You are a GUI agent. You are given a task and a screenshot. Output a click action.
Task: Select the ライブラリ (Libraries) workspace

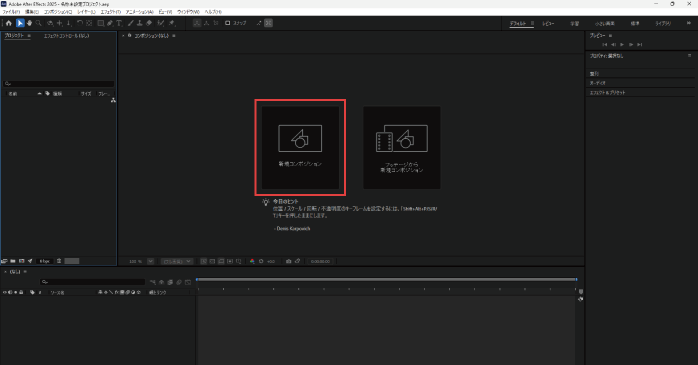tap(663, 23)
